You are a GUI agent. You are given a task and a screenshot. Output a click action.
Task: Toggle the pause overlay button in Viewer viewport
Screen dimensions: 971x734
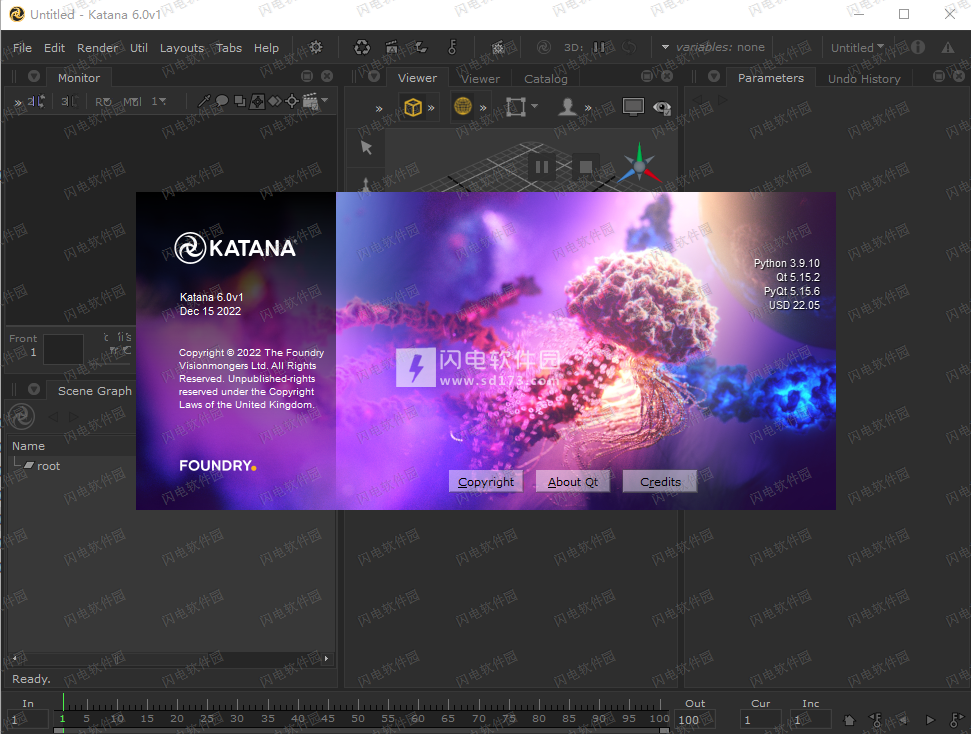[x=542, y=167]
